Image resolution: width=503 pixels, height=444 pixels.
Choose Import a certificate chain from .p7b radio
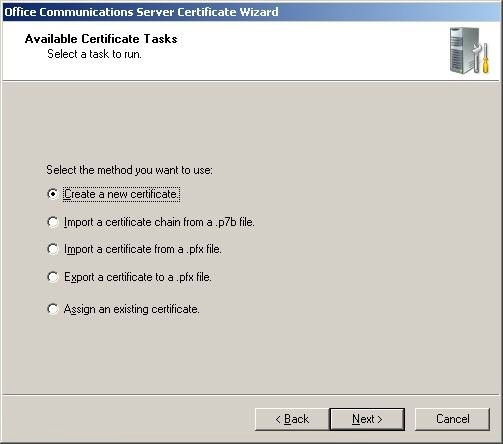pos(53,222)
